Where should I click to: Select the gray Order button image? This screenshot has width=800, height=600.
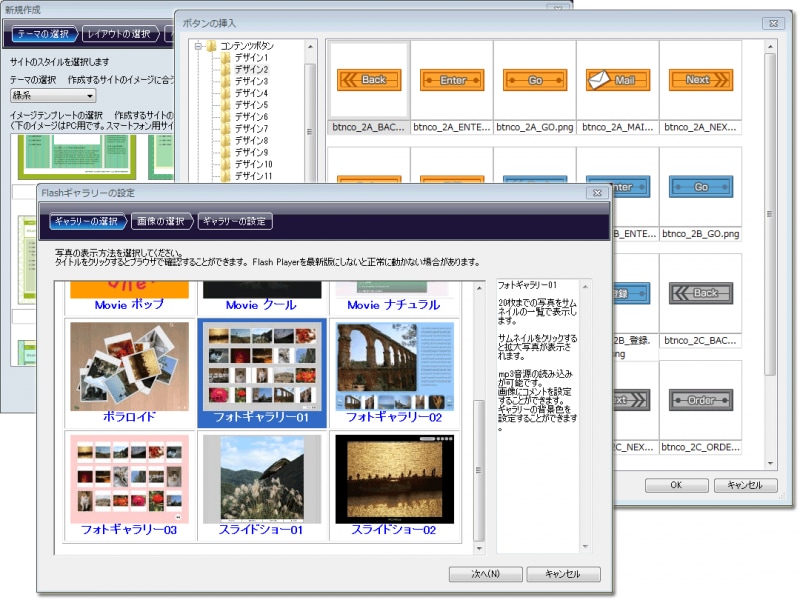click(701, 401)
